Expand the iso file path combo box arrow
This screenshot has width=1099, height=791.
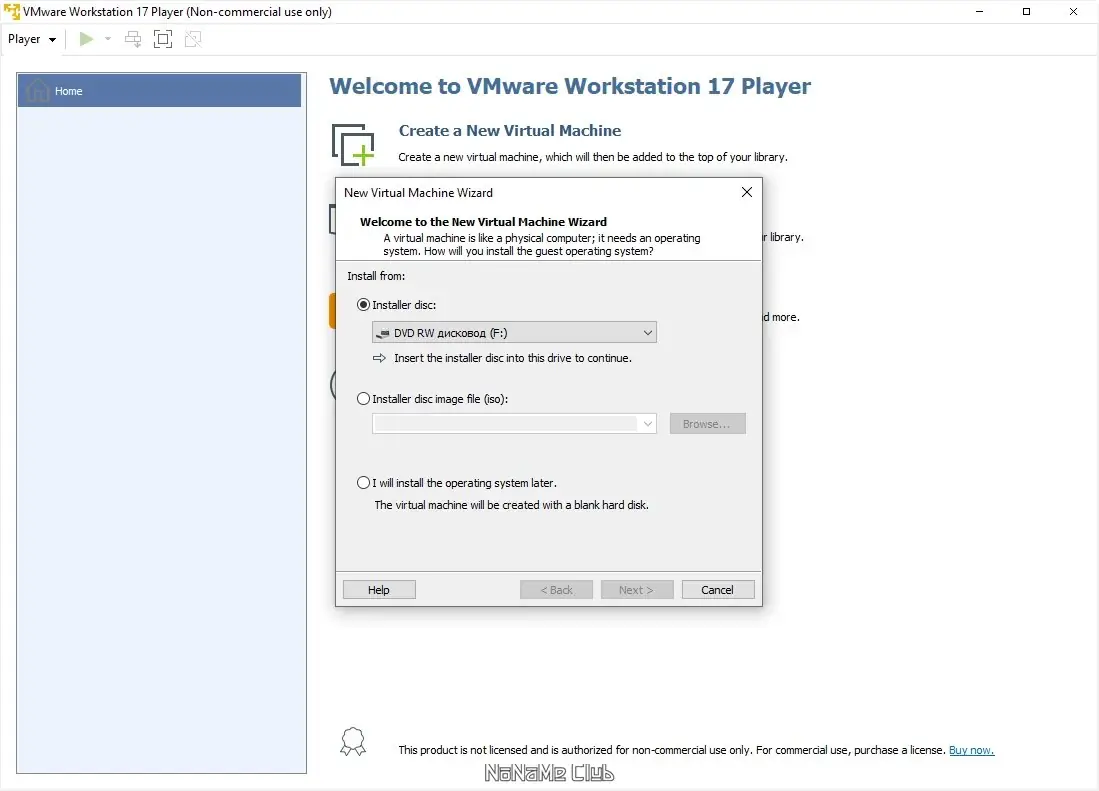coord(648,424)
